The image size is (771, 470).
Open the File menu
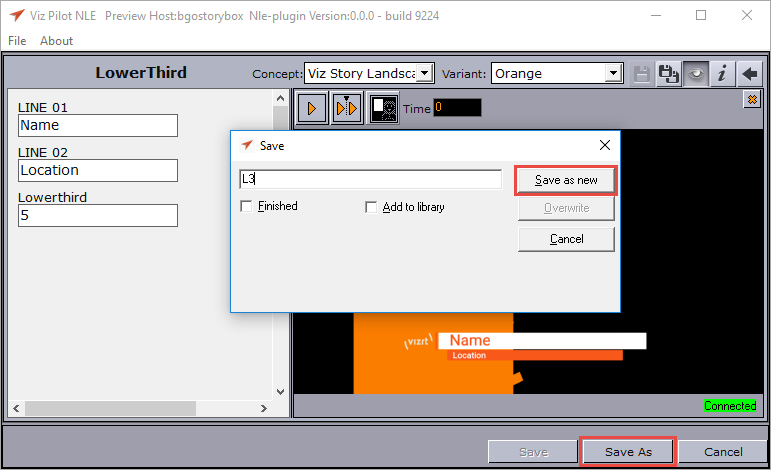click(17, 41)
